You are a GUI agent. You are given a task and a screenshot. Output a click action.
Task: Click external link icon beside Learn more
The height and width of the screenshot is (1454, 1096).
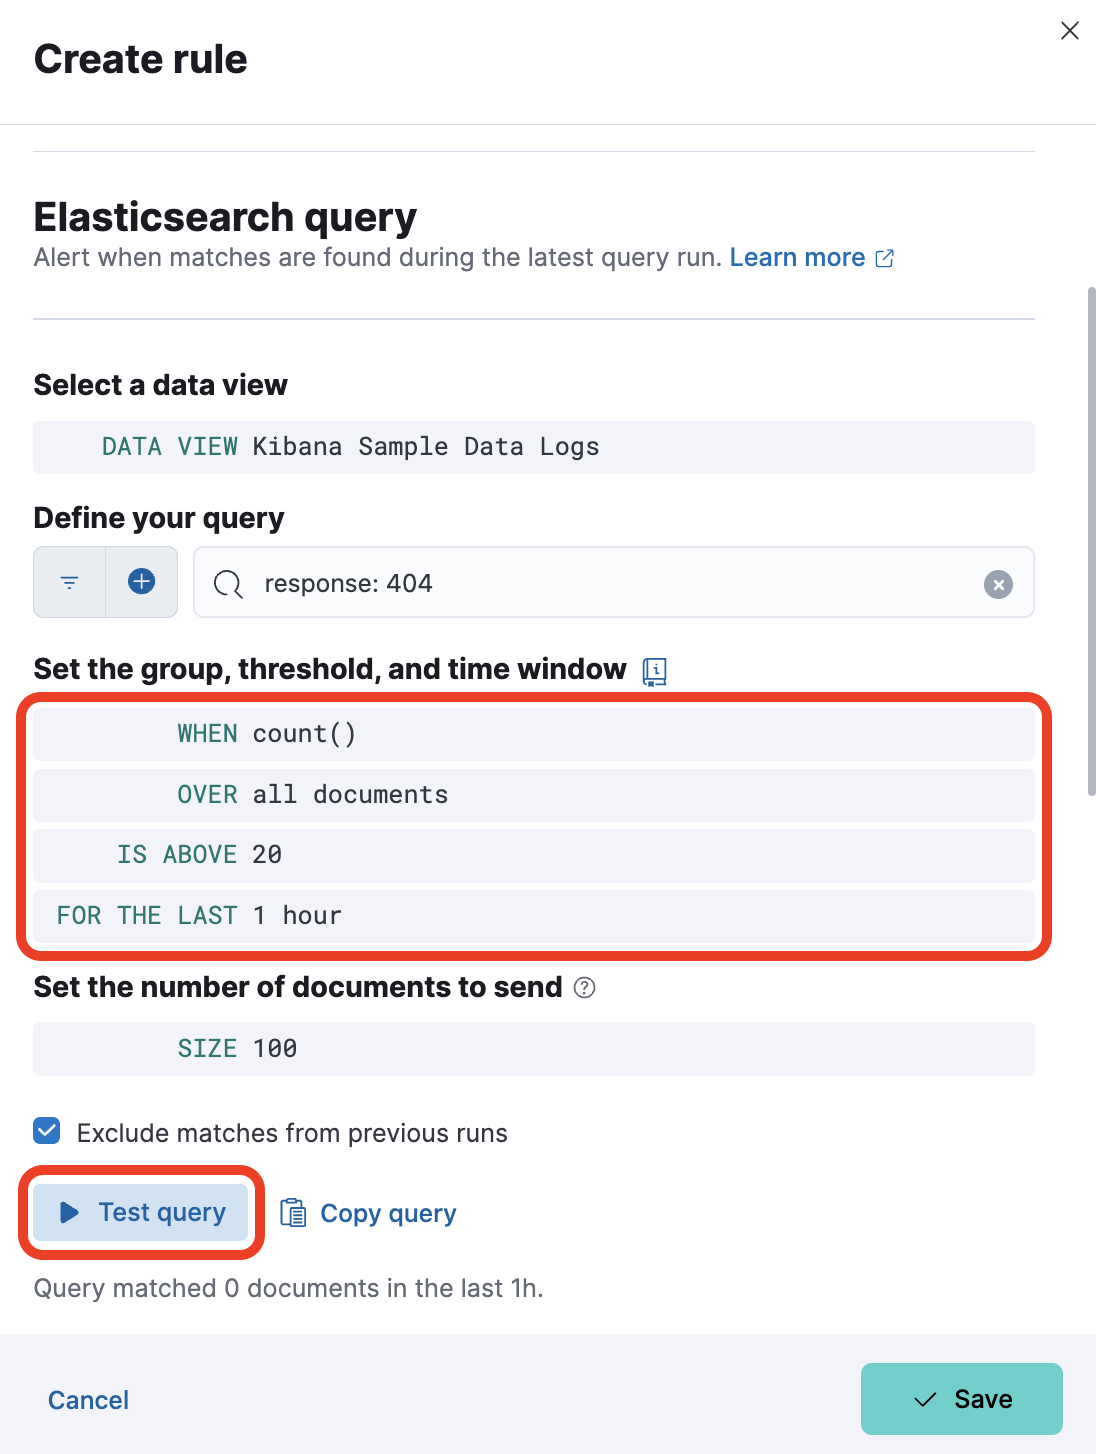coord(885,259)
